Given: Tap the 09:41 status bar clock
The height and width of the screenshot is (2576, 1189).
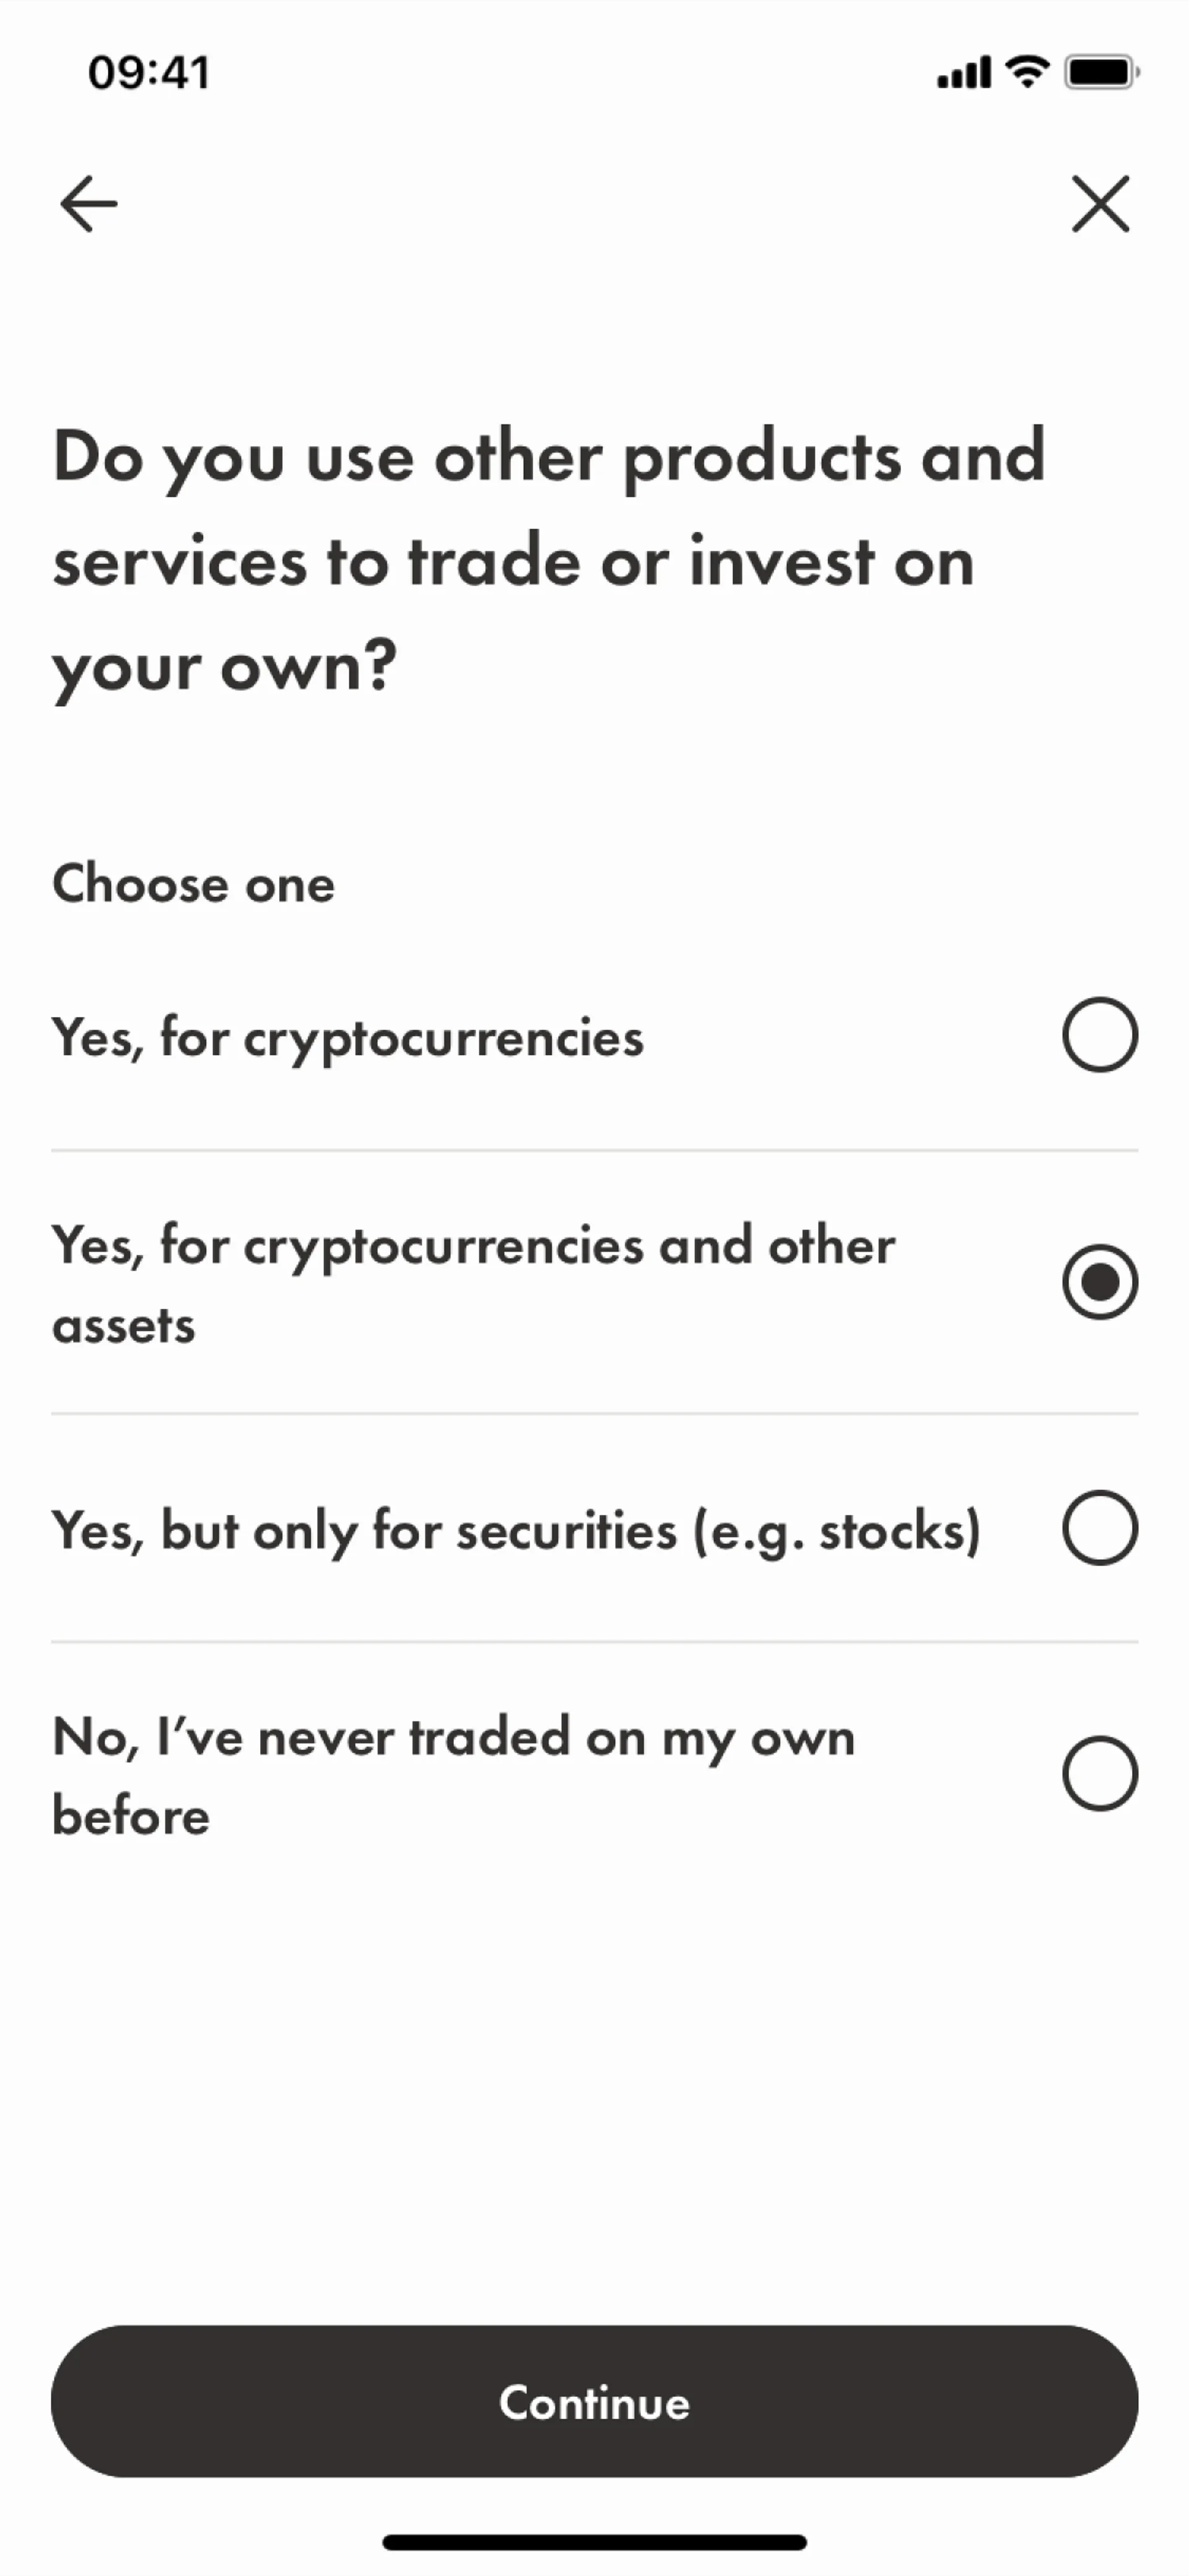Looking at the screenshot, I should click(149, 73).
